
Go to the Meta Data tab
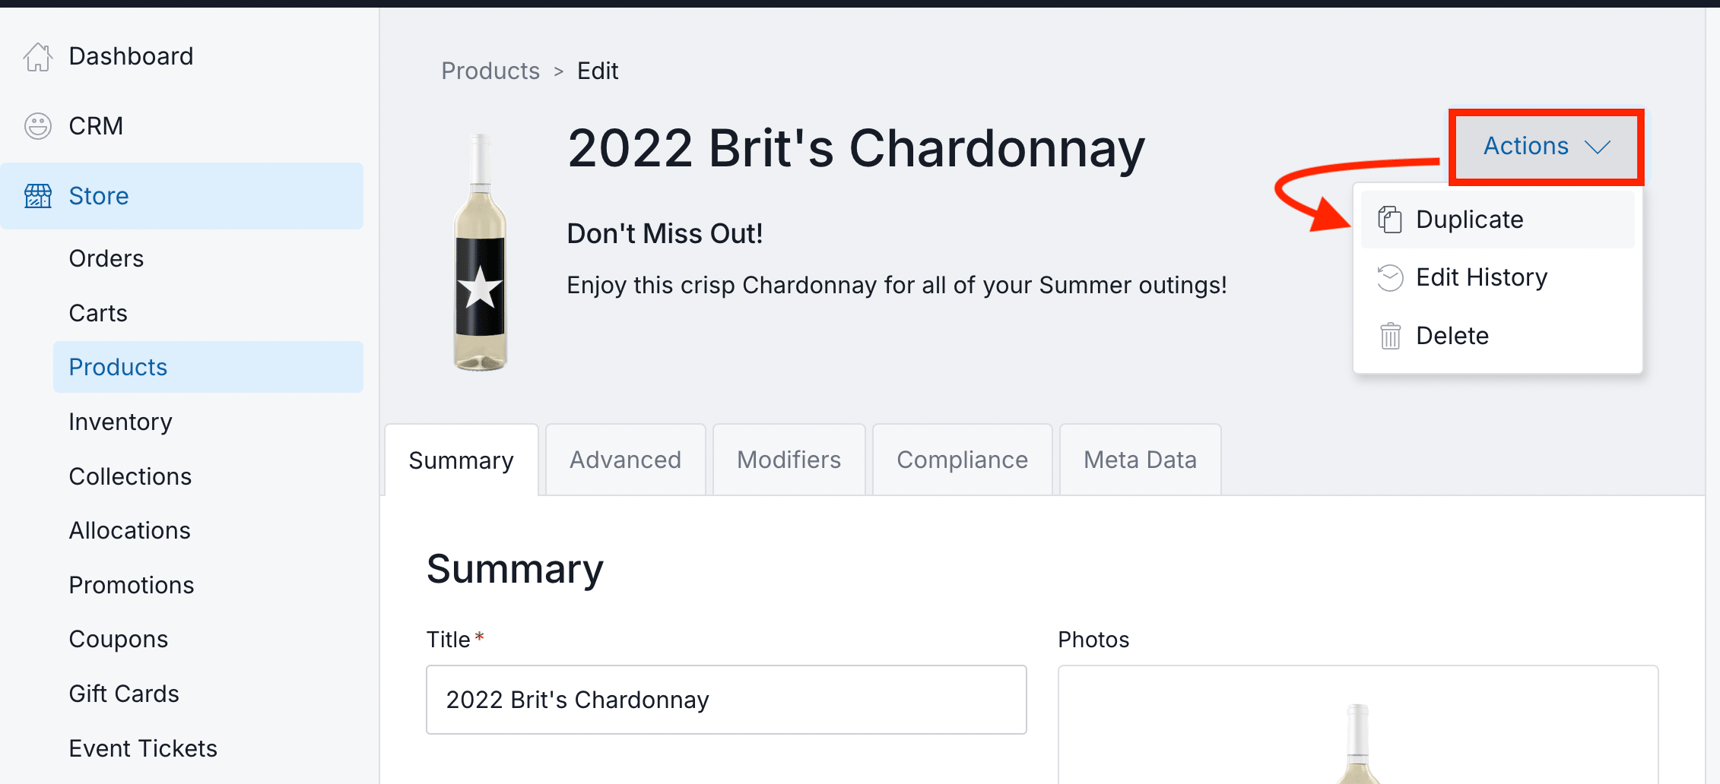coord(1140,460)
